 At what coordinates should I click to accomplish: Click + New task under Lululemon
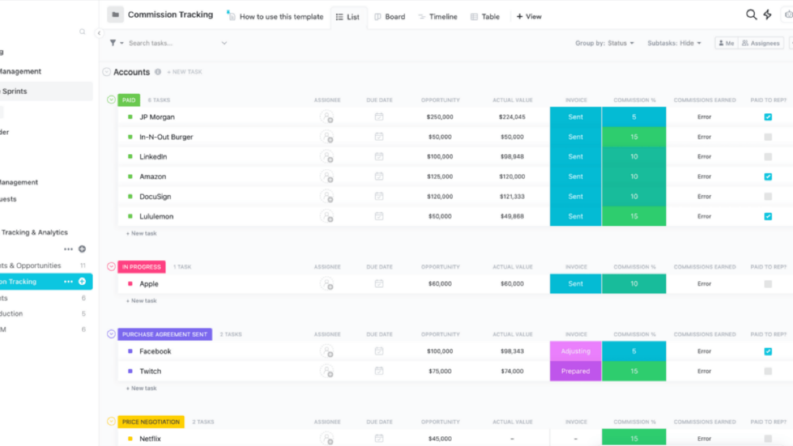(141, 233)
